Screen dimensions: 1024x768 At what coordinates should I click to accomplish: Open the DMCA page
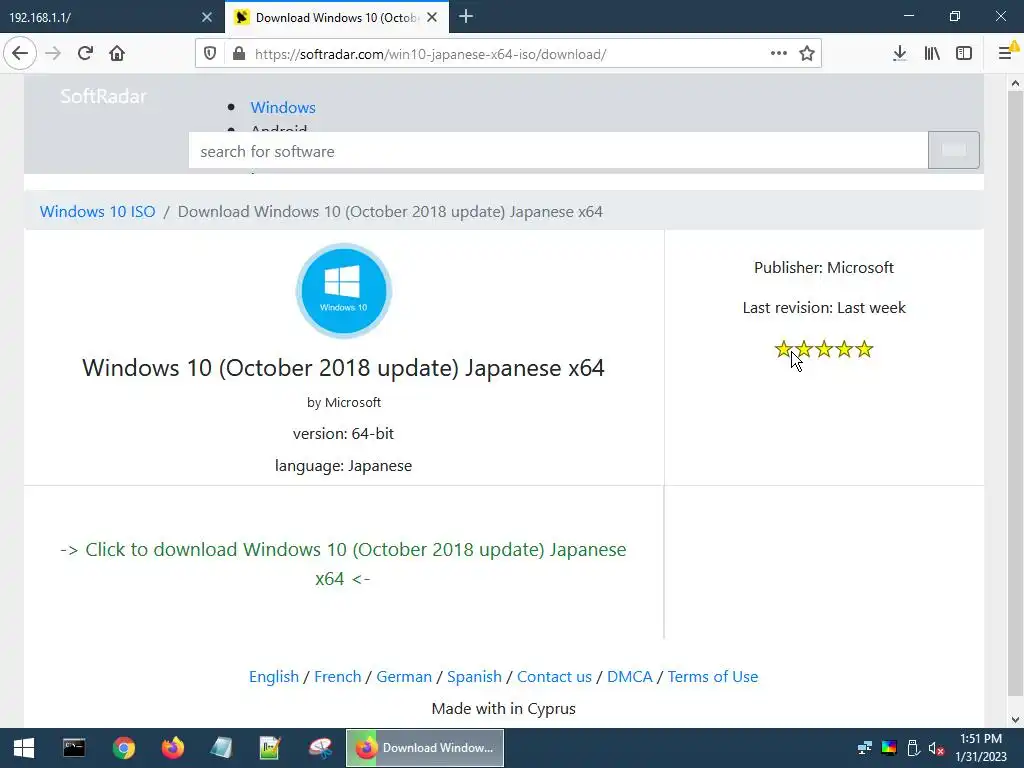[630, 677]
